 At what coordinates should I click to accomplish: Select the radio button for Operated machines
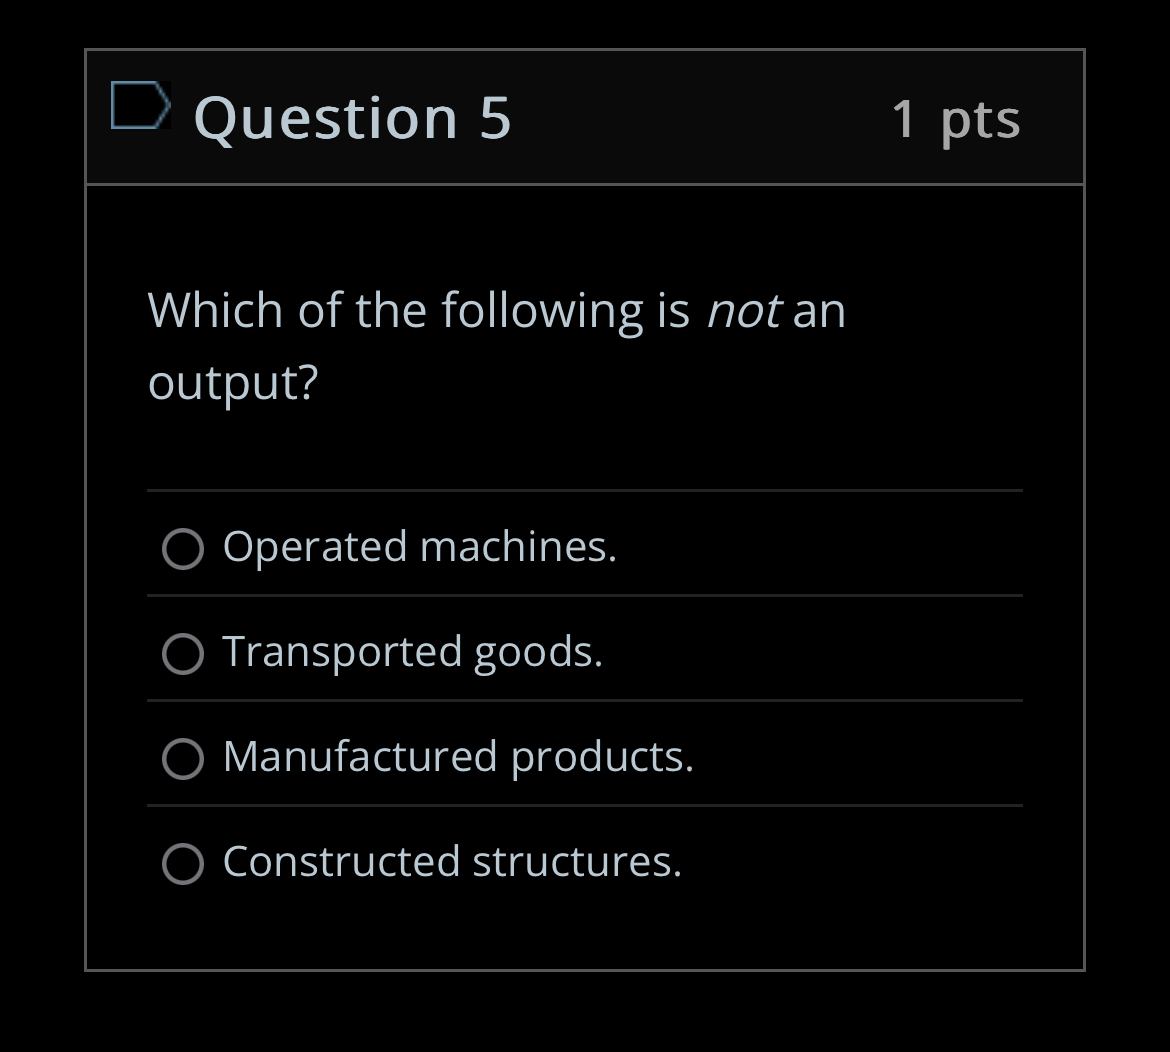coord(183,548)
